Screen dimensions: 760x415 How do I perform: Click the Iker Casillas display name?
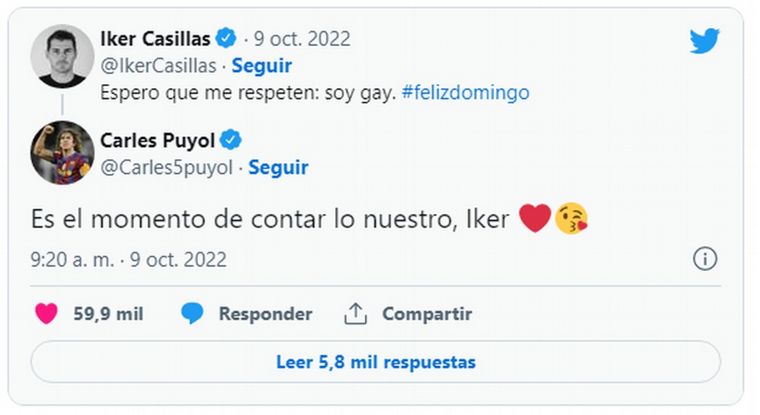click(x=155, y=40)
